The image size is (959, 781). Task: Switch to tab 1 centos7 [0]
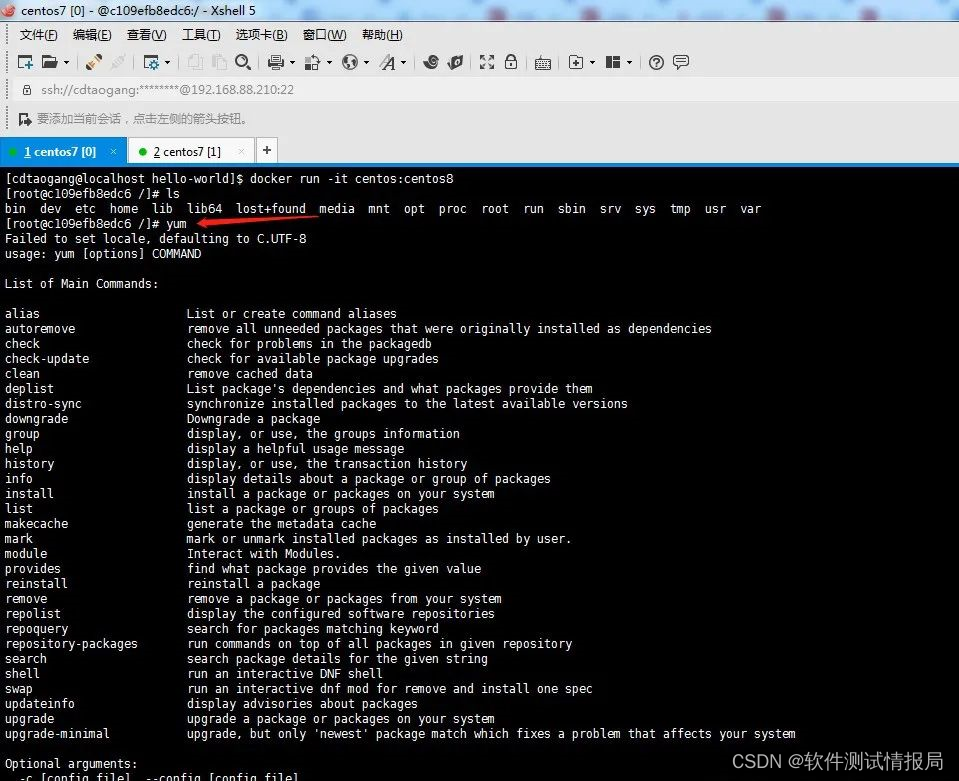click(60, 152)
